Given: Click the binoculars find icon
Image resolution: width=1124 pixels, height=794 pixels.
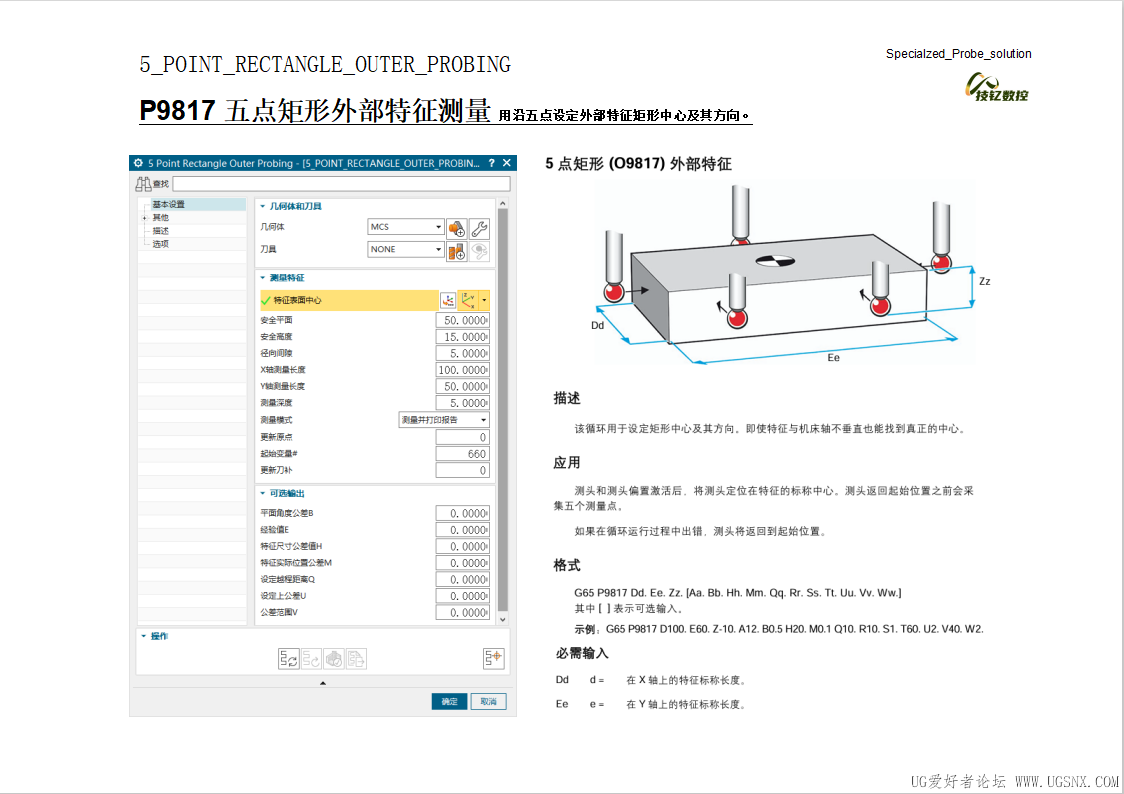Looking at the screenshot, I should (143, 184).
